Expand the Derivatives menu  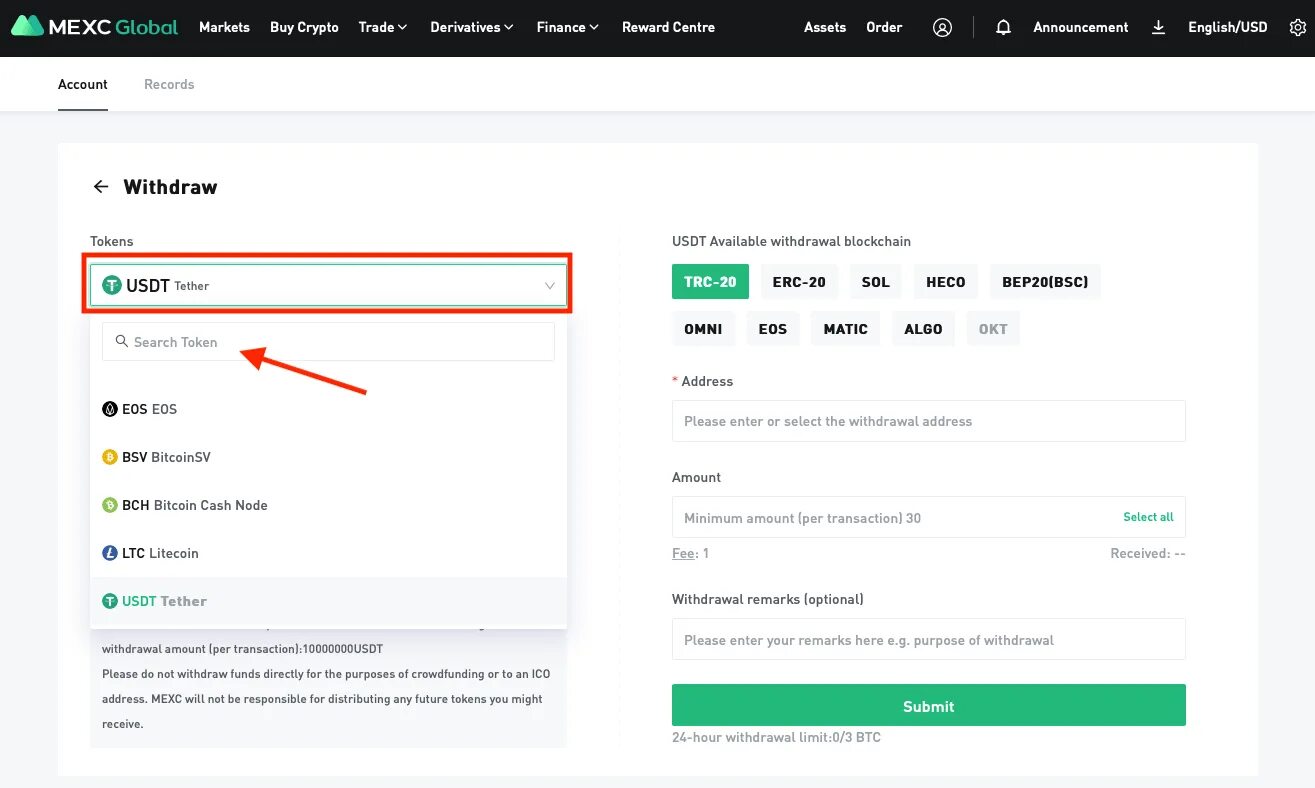click(472, 27)
